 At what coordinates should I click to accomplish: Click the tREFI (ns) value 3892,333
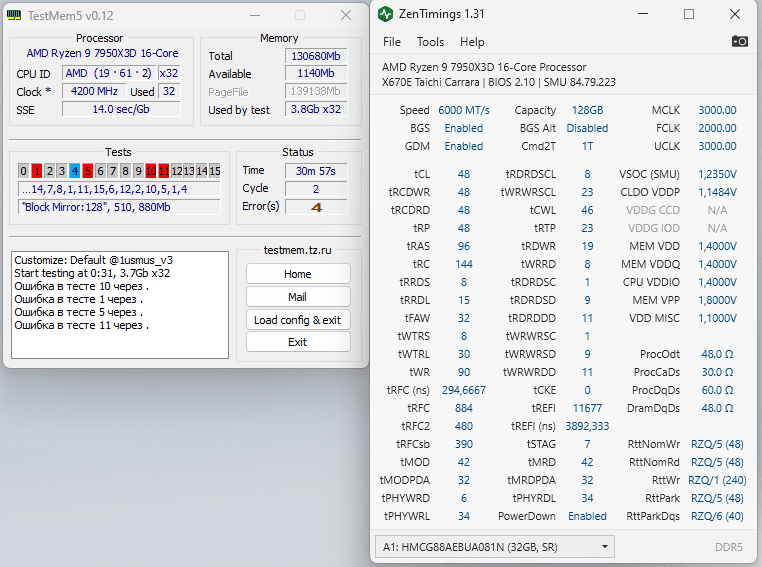tap(587, 426)
